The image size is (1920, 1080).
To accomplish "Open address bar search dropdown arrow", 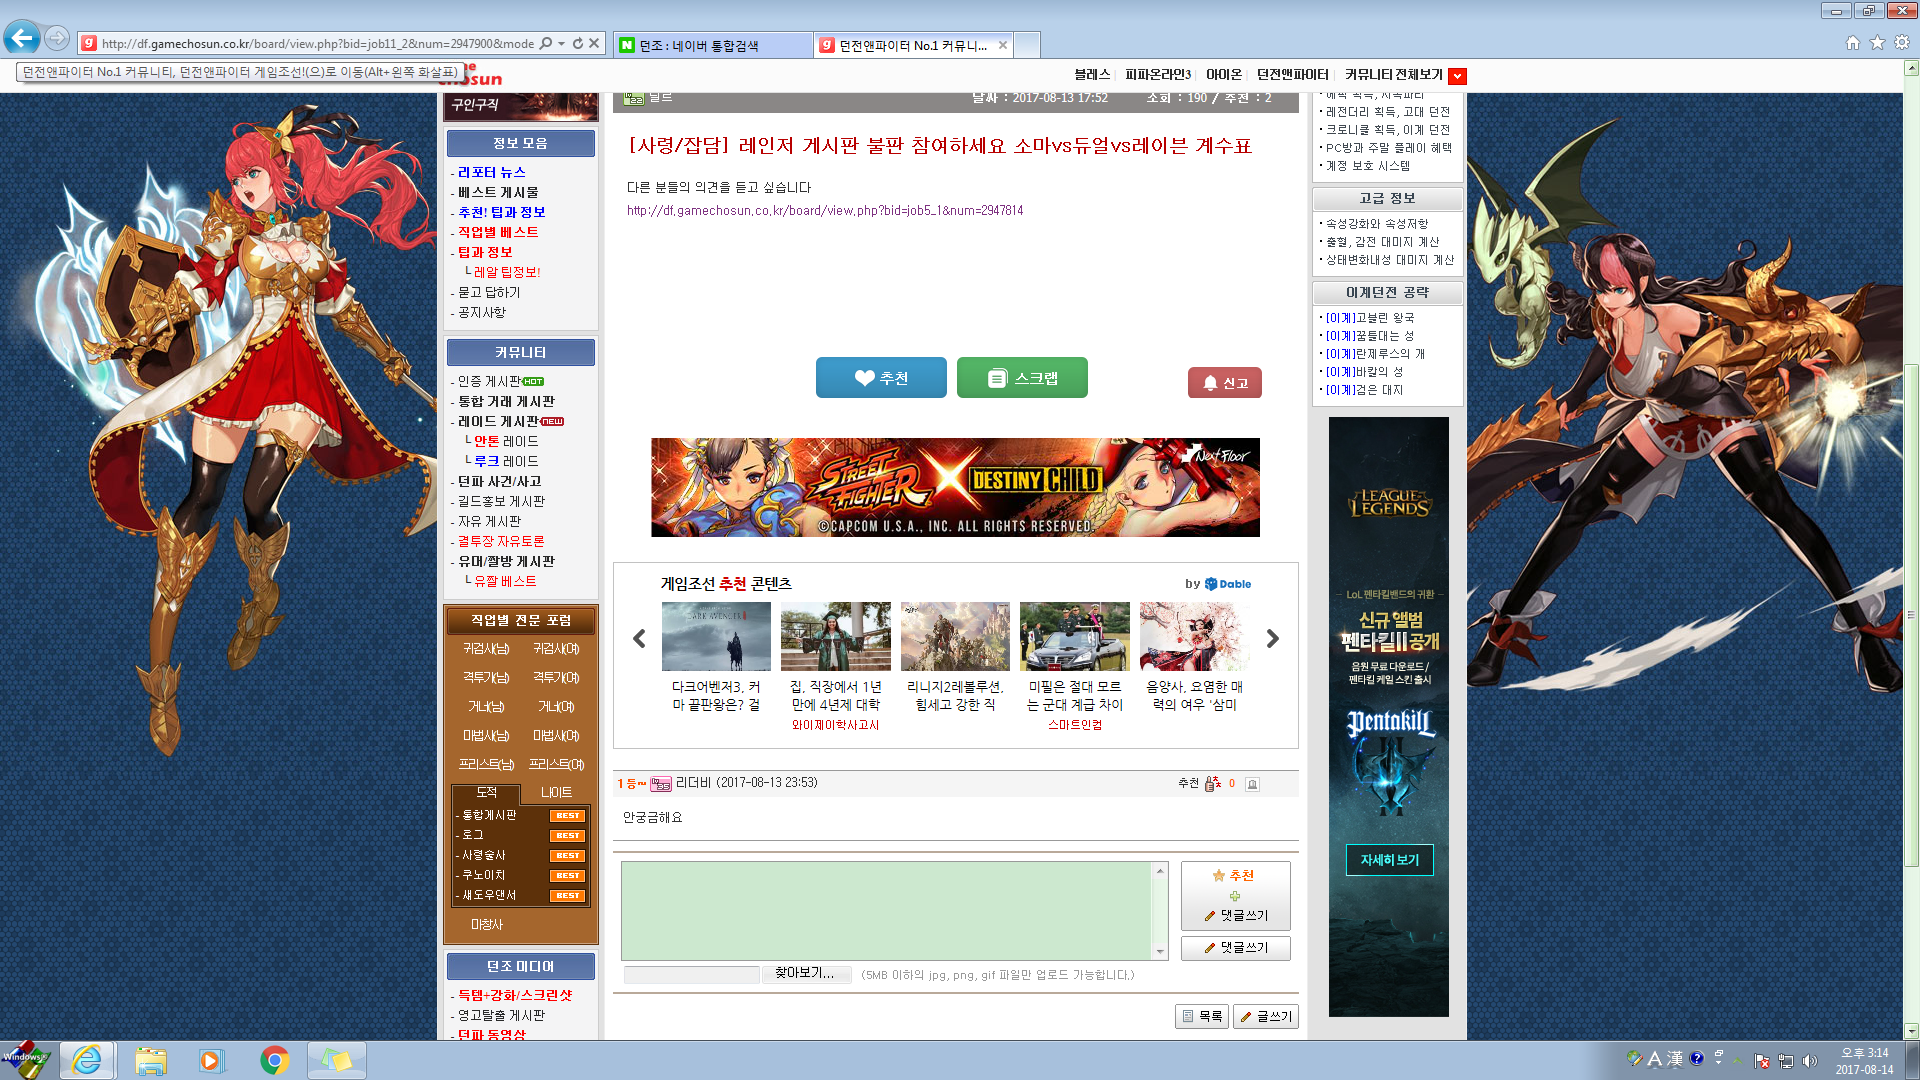I will coord(561,43).
